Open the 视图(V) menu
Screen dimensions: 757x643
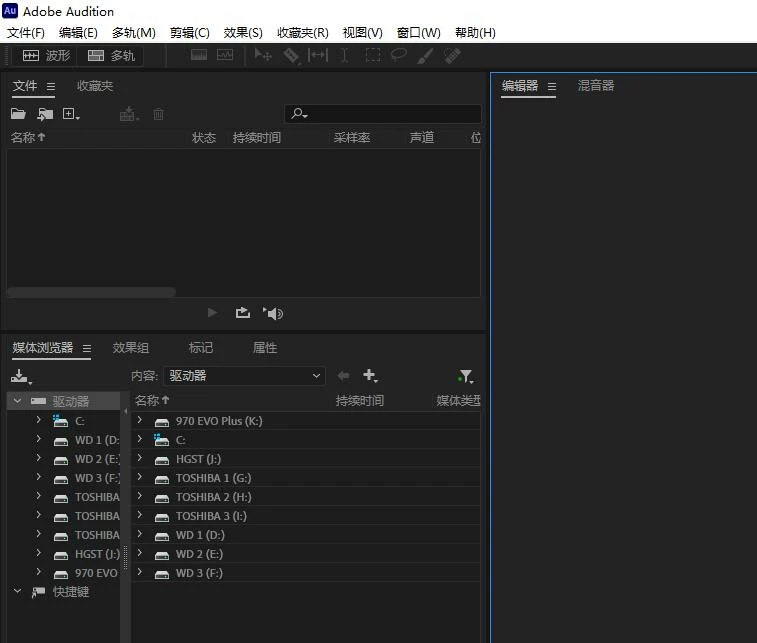click(x=363, y=33)
